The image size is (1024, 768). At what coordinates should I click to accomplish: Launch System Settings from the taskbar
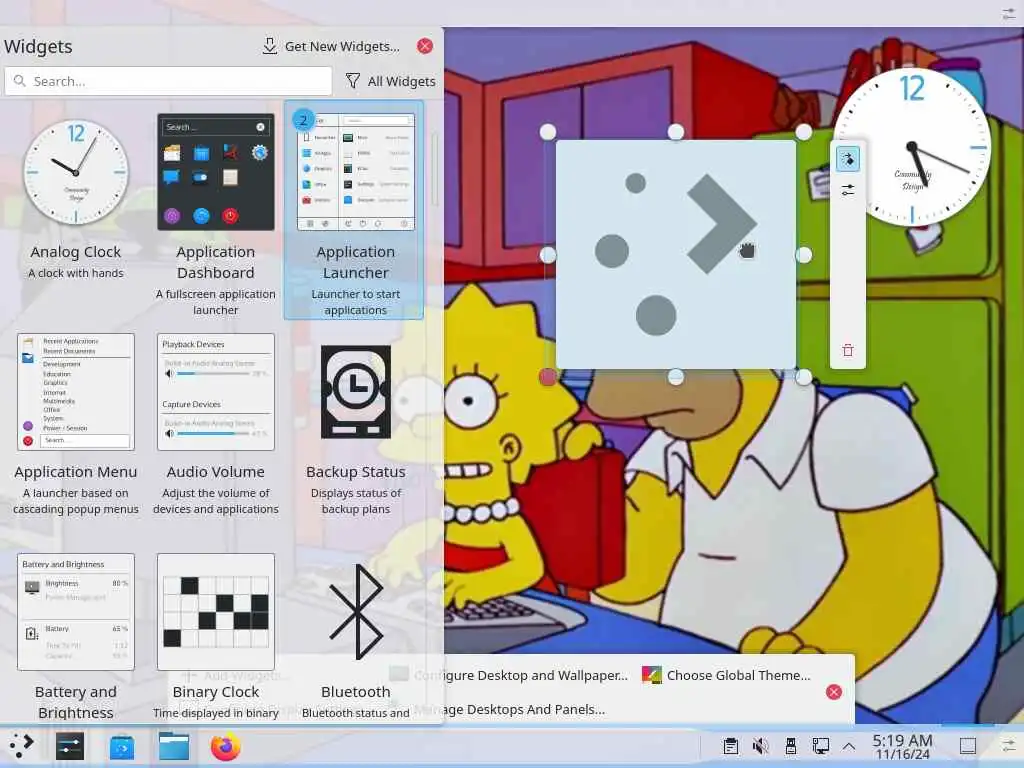click(x=70, y=746)
